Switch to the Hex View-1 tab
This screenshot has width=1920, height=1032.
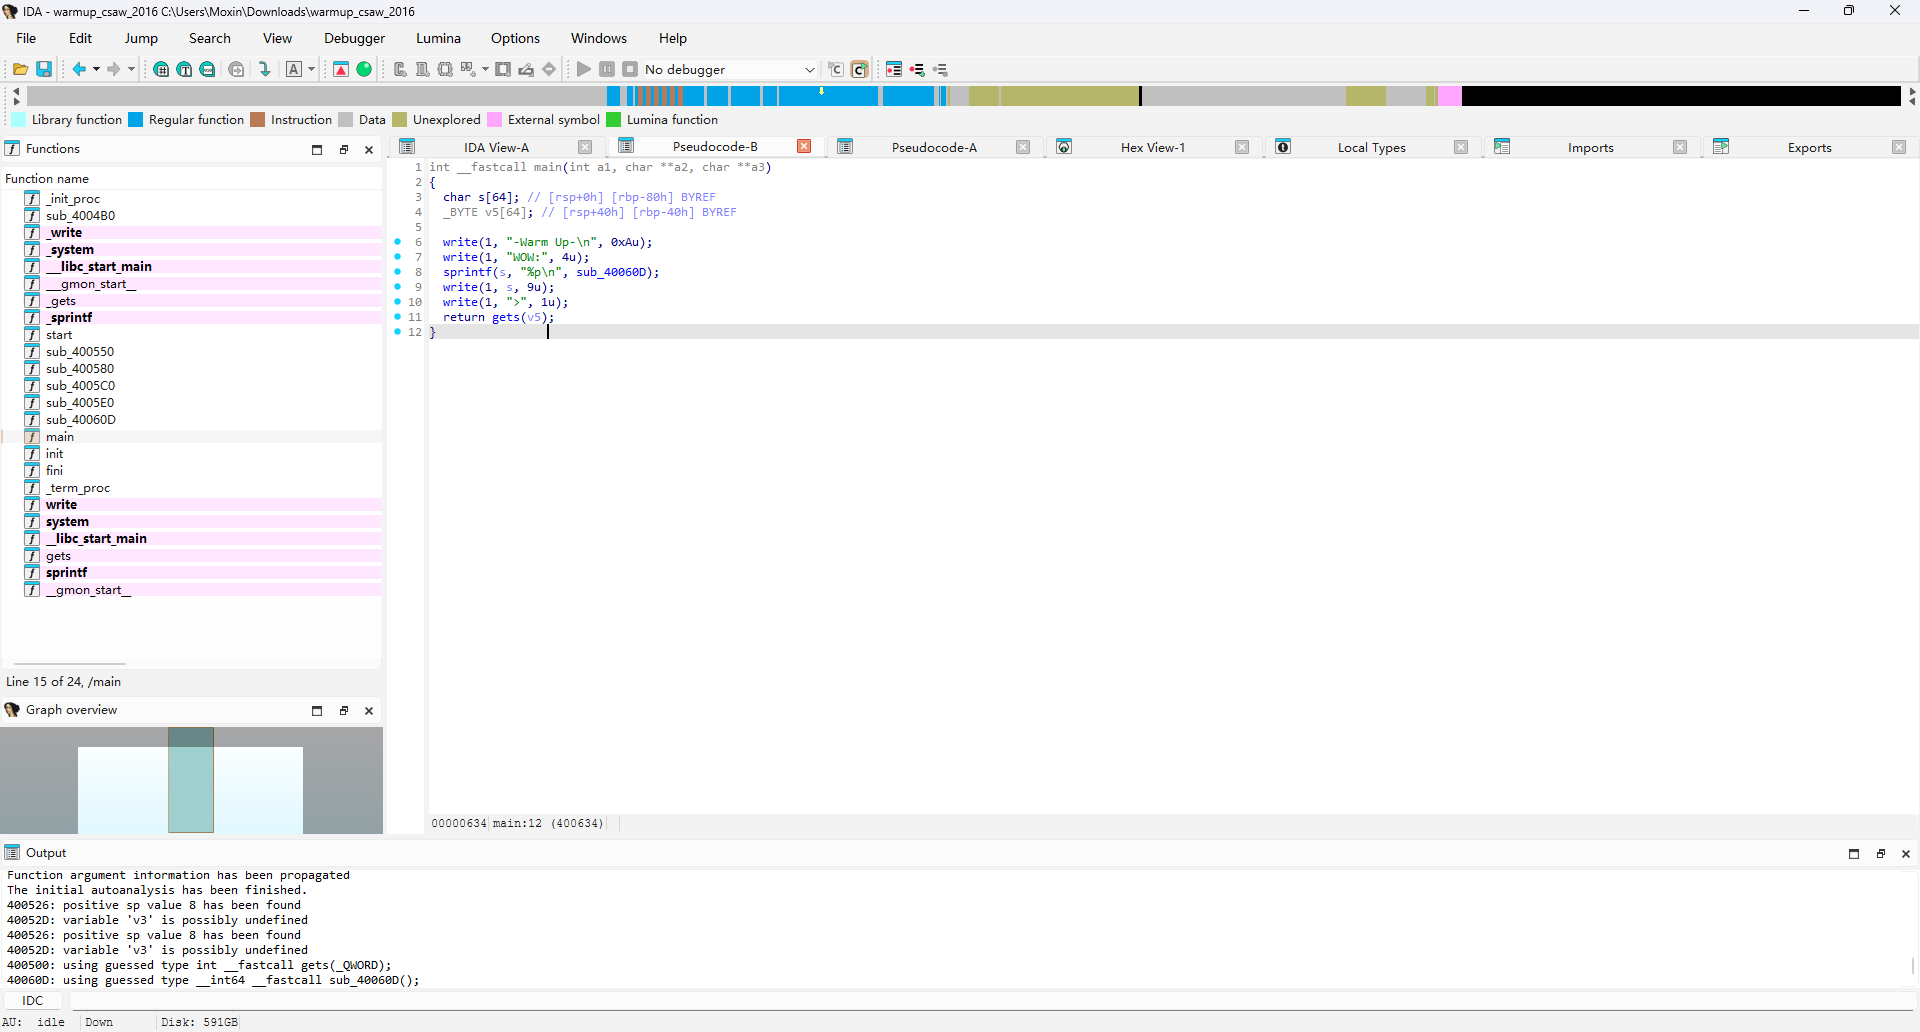pyautogui.click(x=1152, y=147)
